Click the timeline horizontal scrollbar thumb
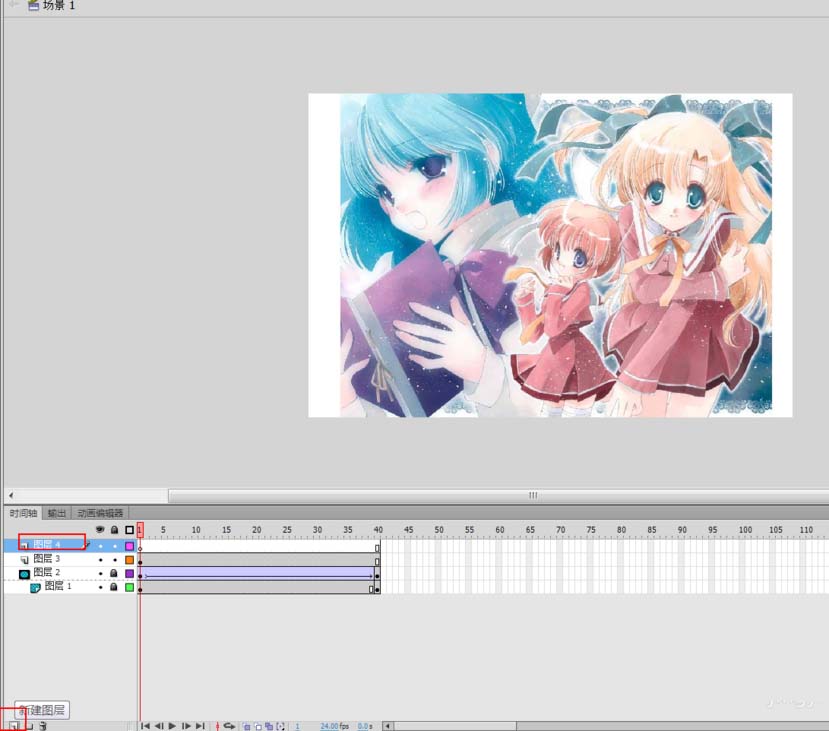This screenshot has width=829, height=731. point(455,726)
